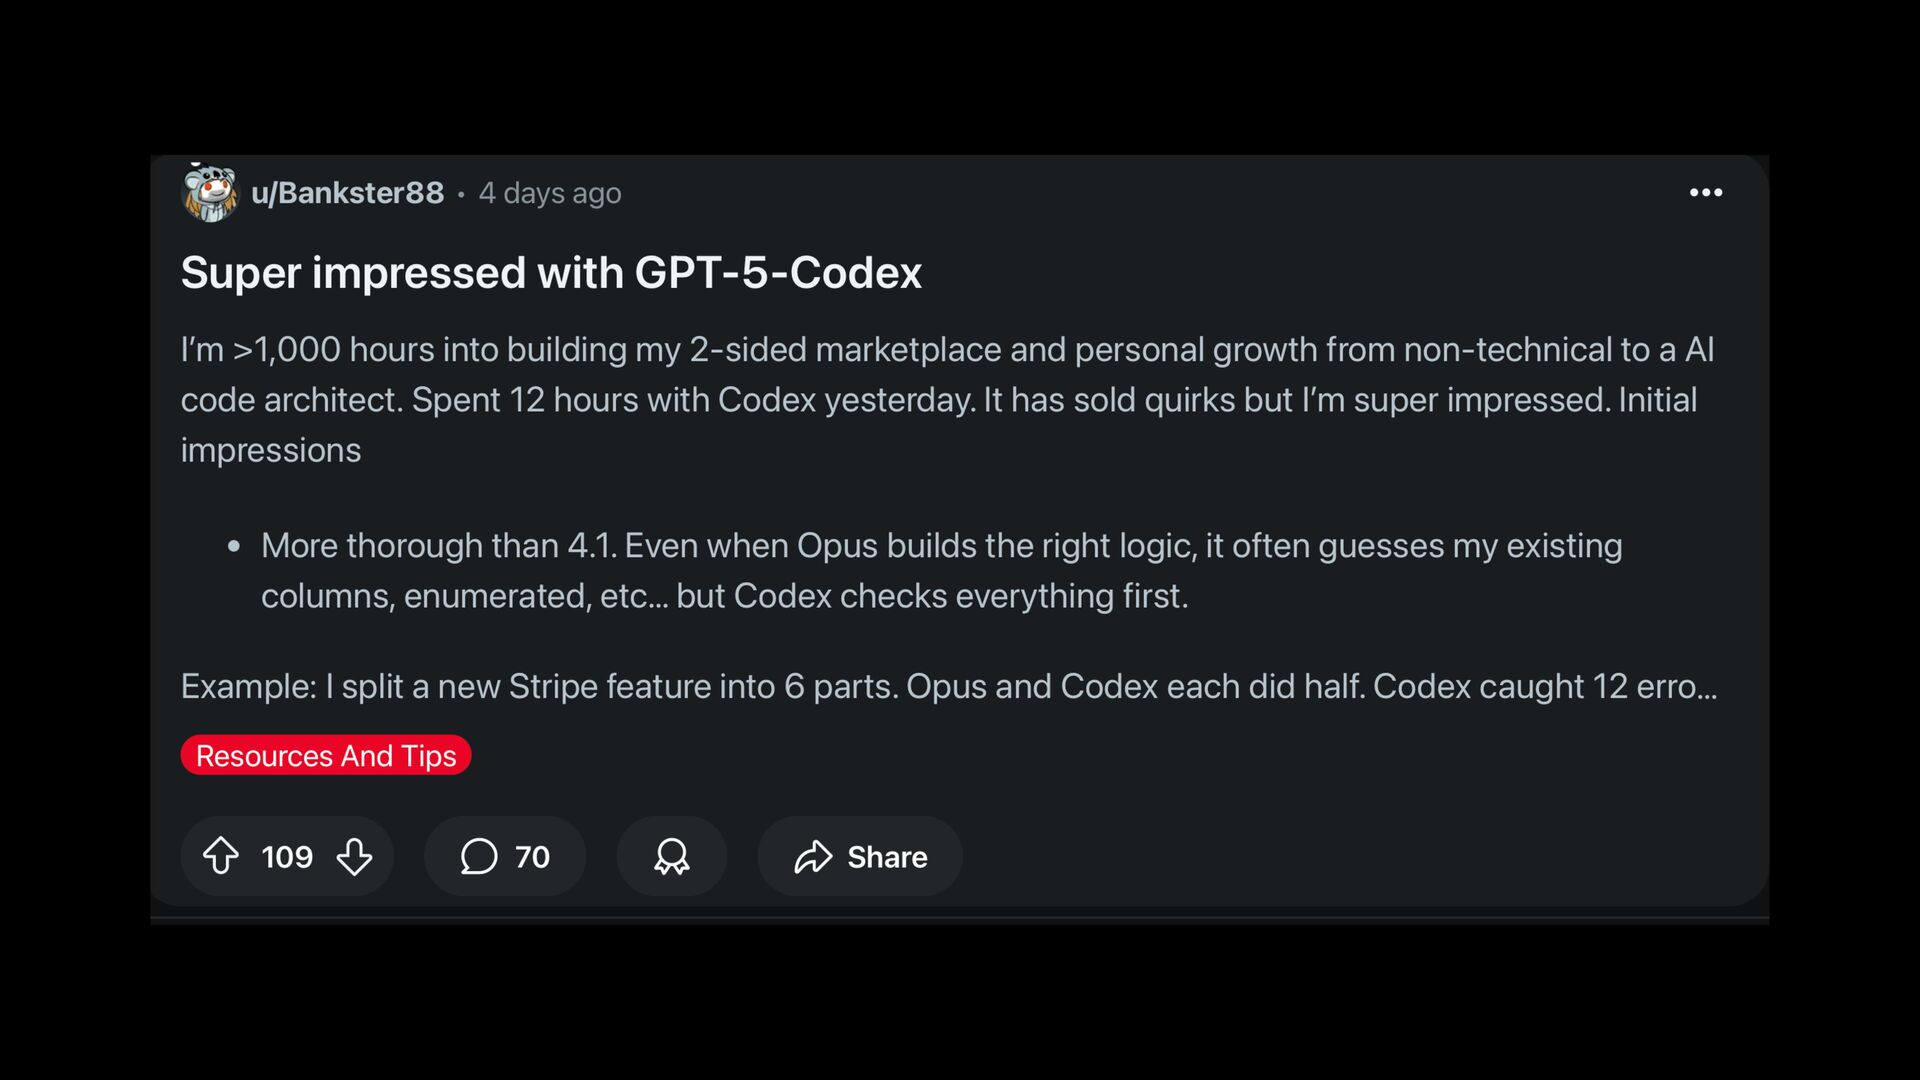Click the bullet marker before 'More thorough'
The width and height of the screenshot is (1920, 1080).
tap(234, 546)
